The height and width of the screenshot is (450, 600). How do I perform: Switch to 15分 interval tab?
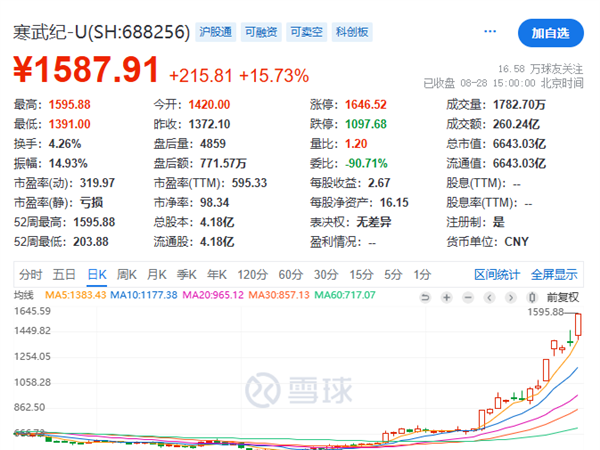(361, 274)
